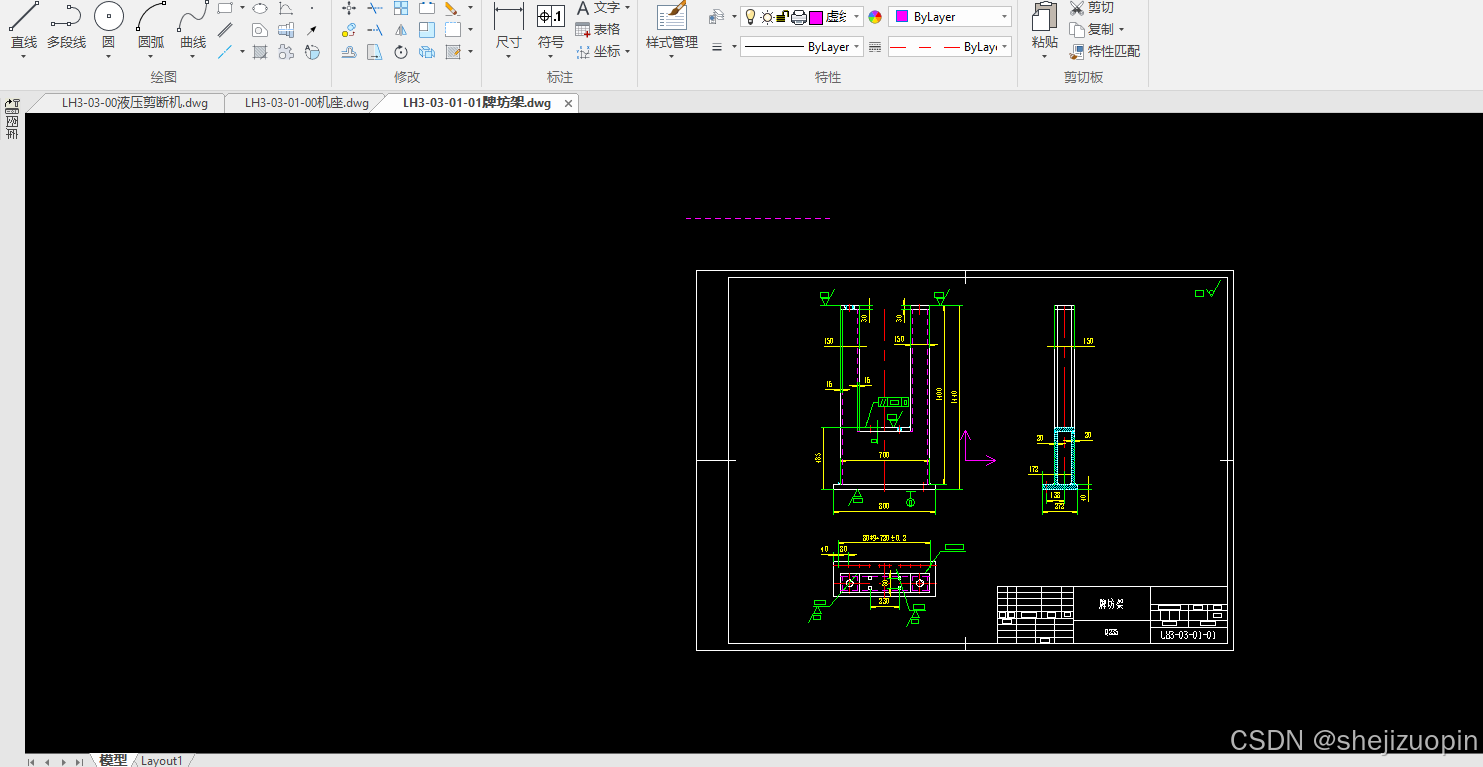Open the dashed linetype ByLayer dropdown

pos(950,47)
